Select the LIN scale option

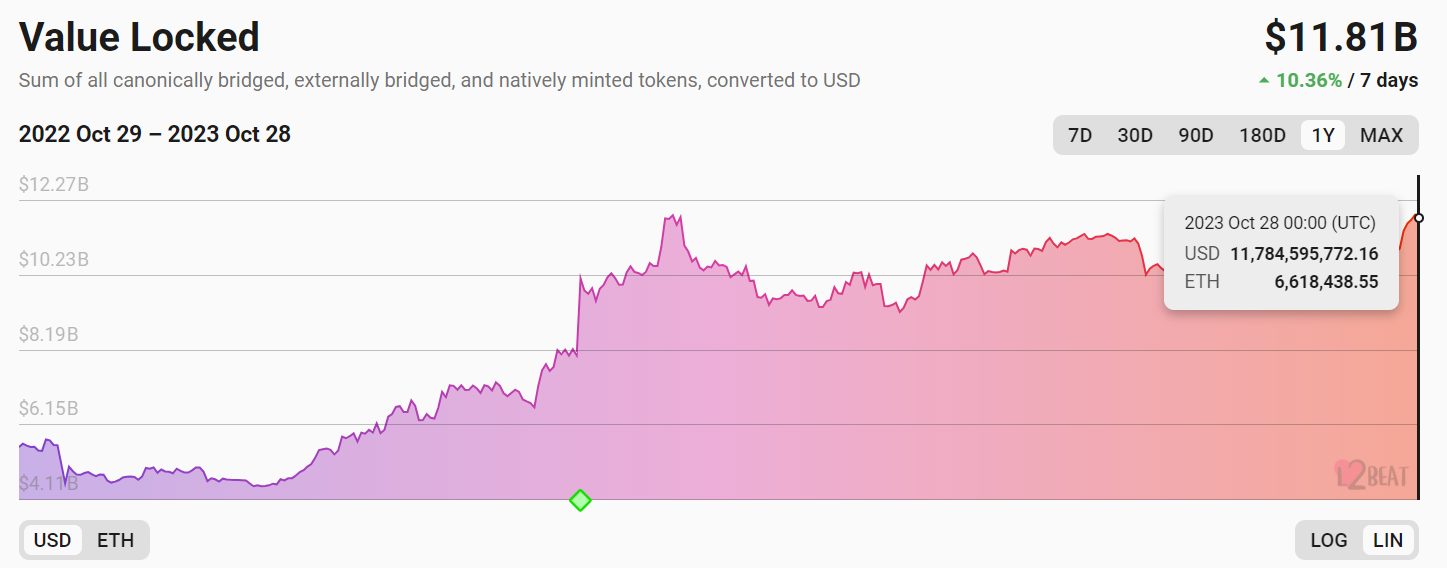1388,540
